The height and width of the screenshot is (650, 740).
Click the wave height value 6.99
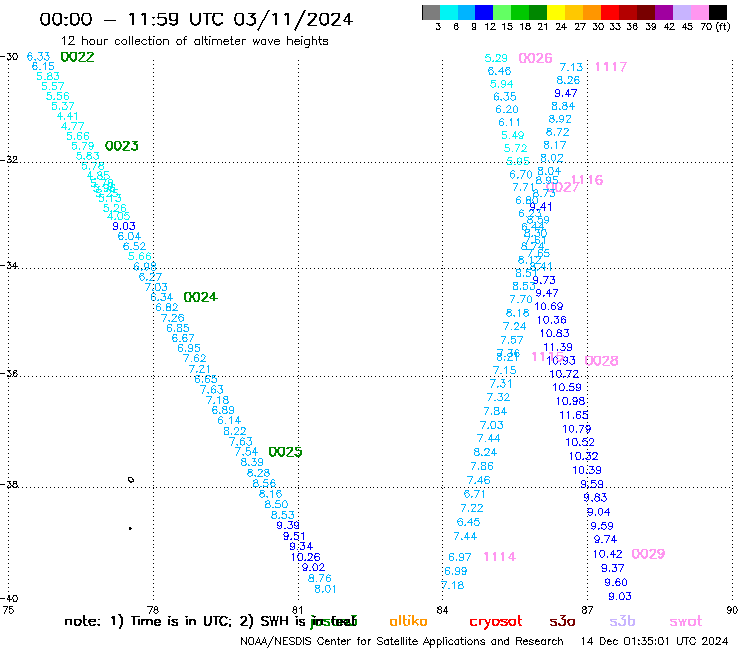[x=456, y=571]
